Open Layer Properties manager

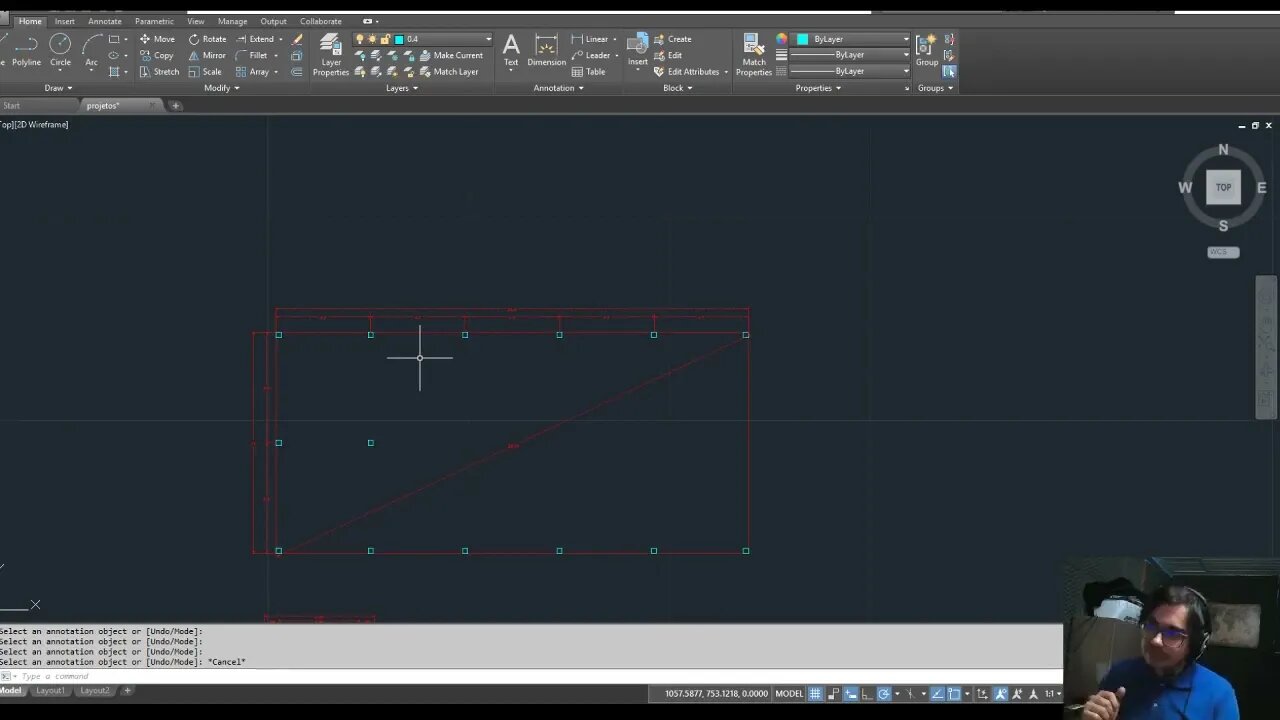coord(331,55)
